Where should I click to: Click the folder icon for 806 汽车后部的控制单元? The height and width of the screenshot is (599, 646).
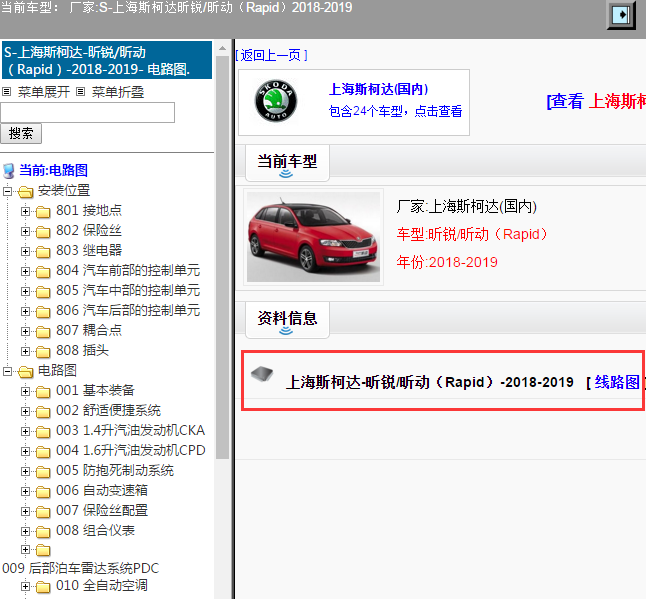43,311
